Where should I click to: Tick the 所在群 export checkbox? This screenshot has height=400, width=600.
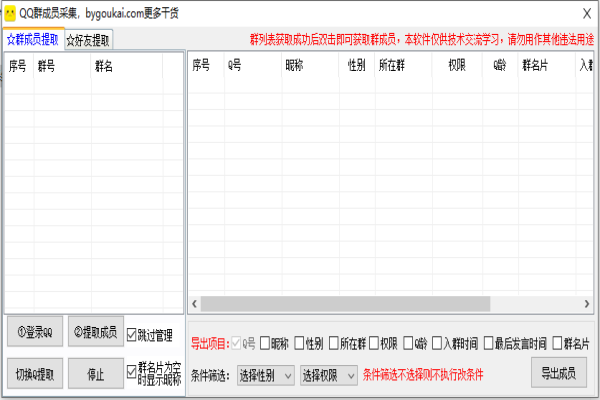[x=334, y=344]
